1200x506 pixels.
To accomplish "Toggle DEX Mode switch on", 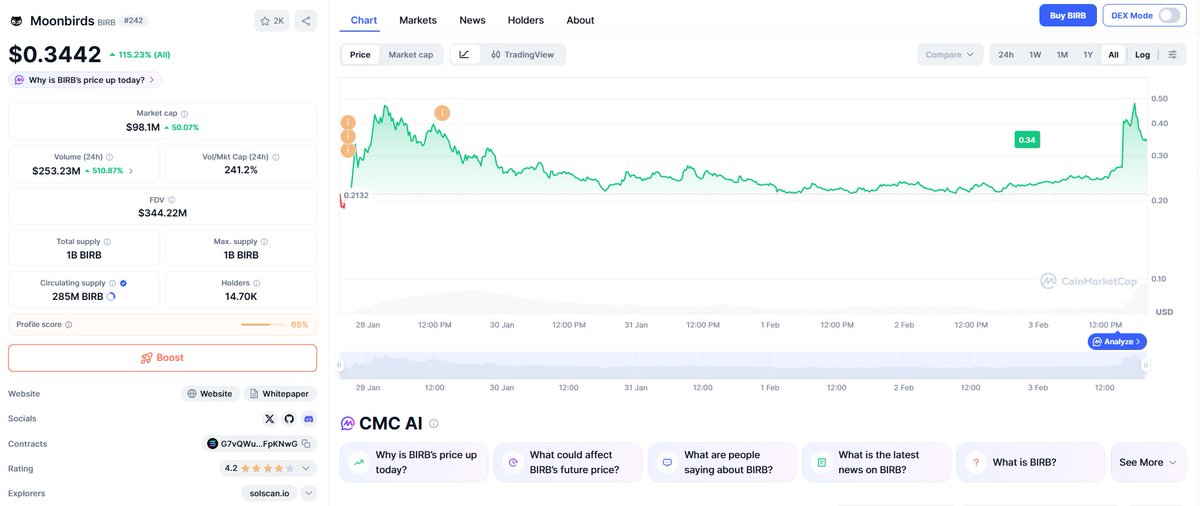I will click(1169, 16).
